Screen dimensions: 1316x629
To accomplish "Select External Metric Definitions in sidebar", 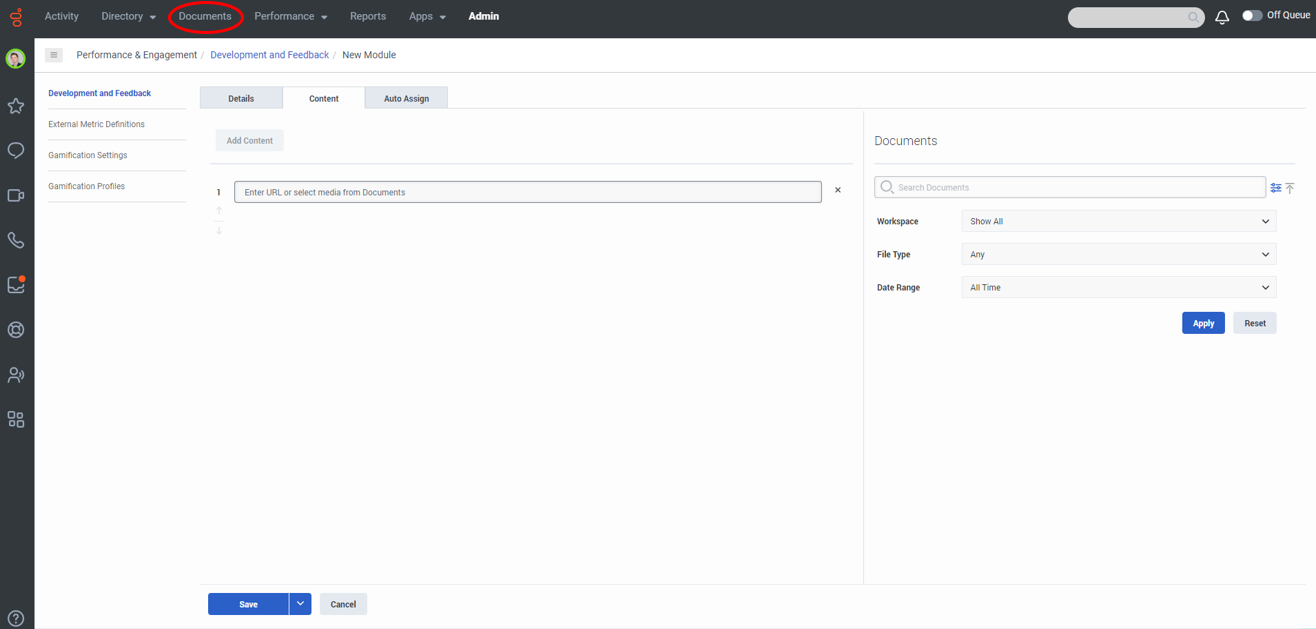I will (96, 124).
